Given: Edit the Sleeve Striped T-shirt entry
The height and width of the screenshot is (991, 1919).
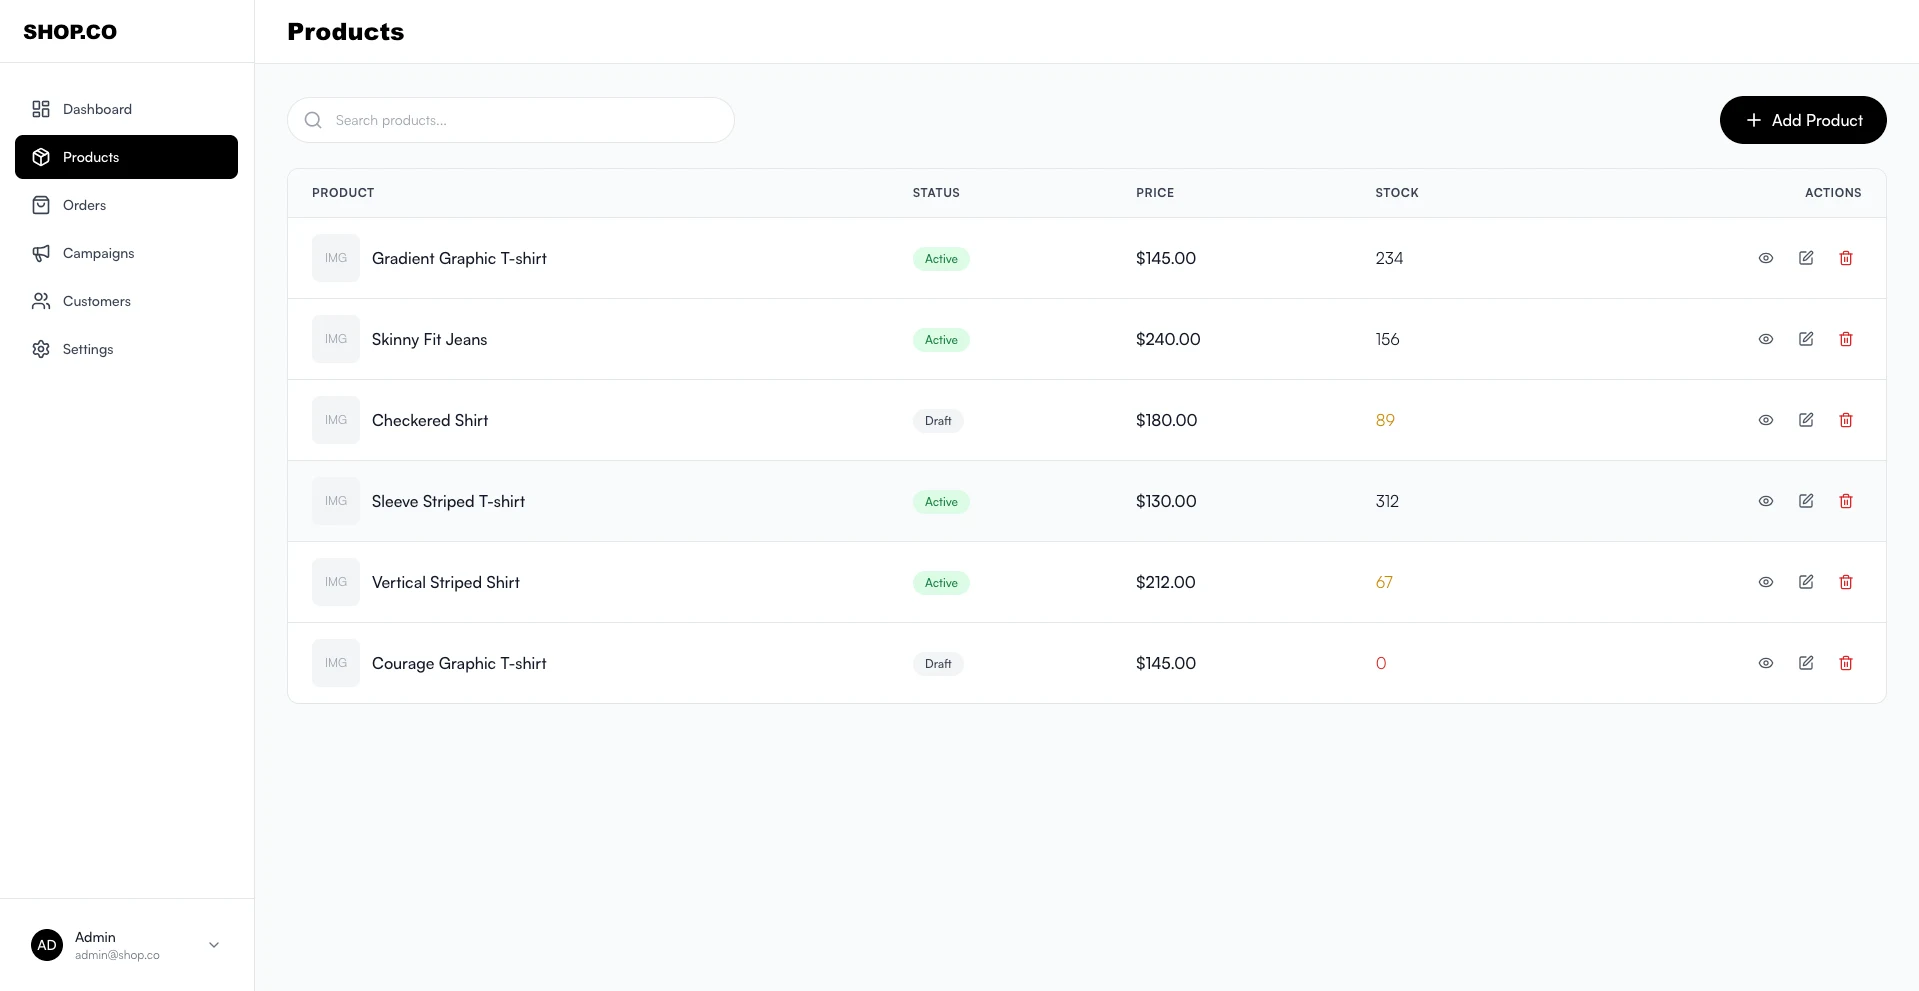Looking at the screenshot, I should pyautogui.click(x=1806, y=501).
